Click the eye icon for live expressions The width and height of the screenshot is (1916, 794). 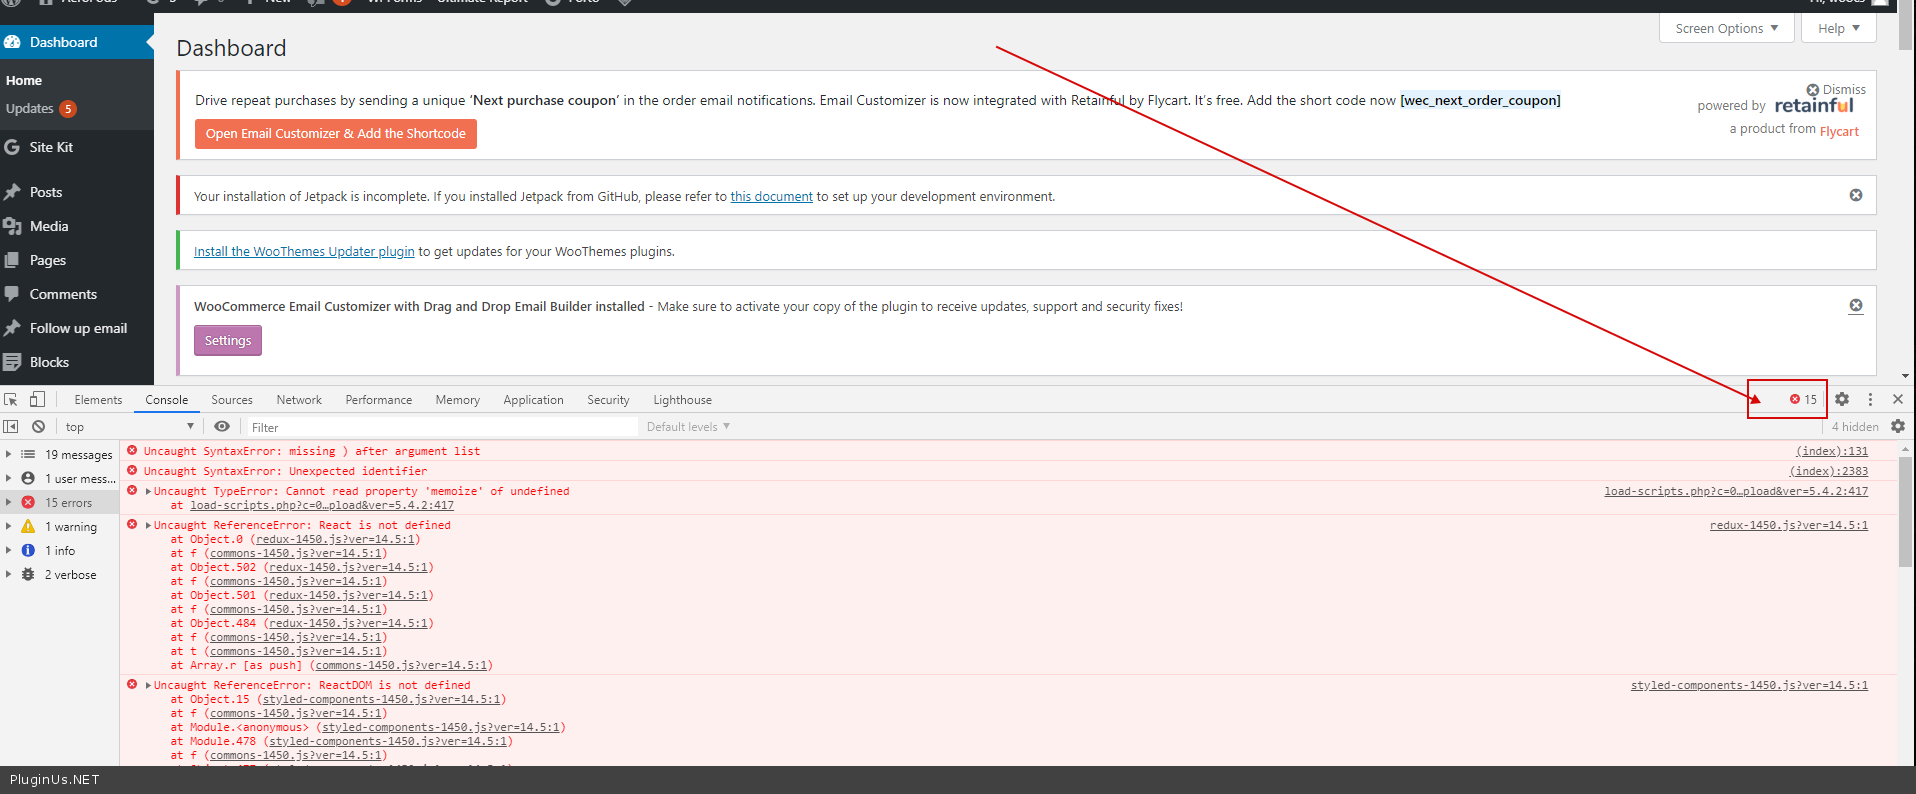click(222, 426)
